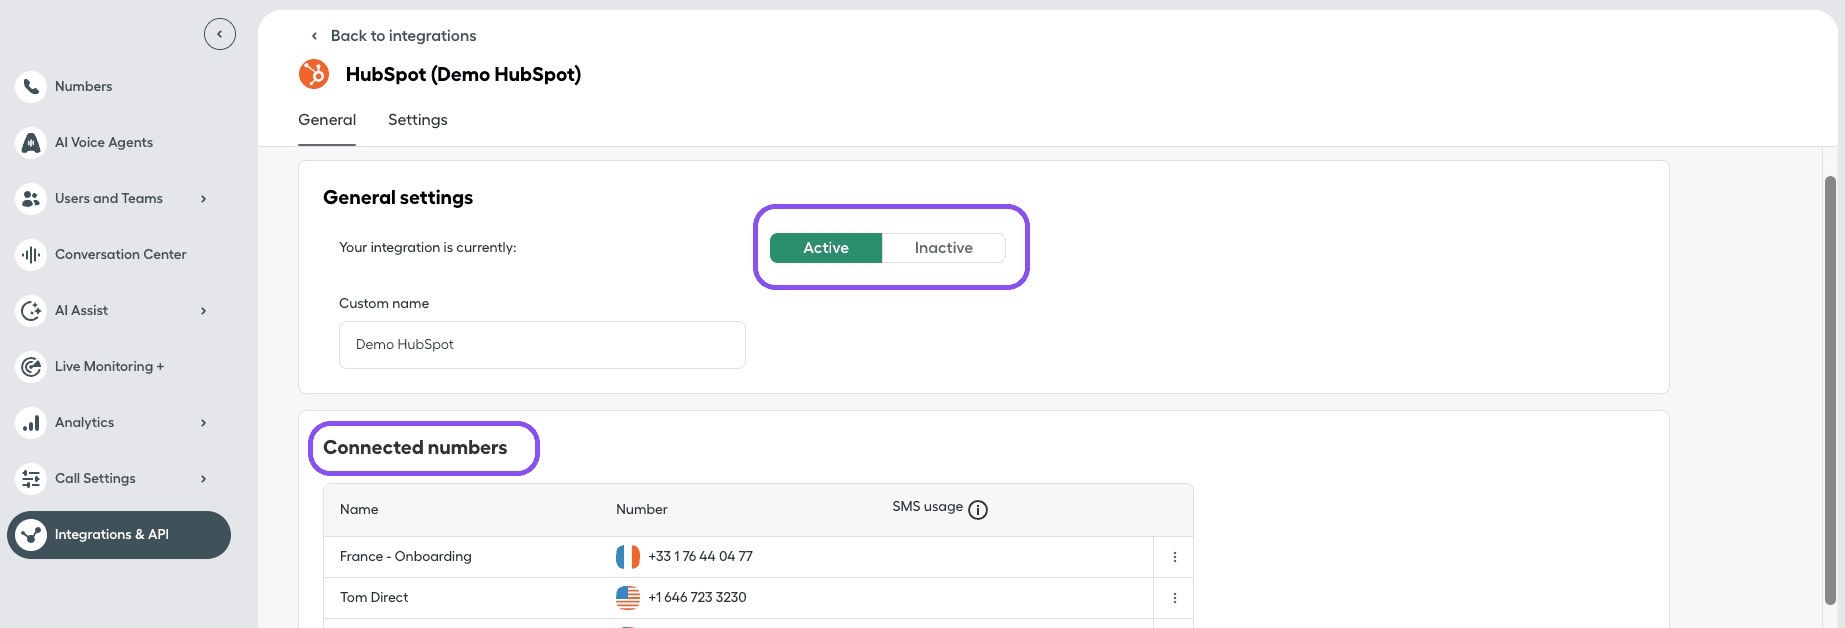Expand the Users and Teams submenu
Image resolution: width=1845 pixels, height=628 pixels.
point(204,199)
